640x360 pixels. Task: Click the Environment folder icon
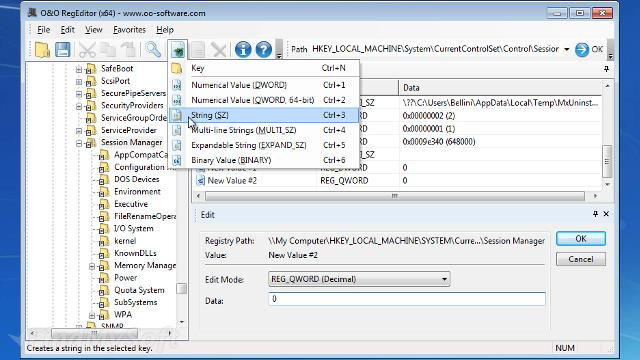click(x=104, y=192)
